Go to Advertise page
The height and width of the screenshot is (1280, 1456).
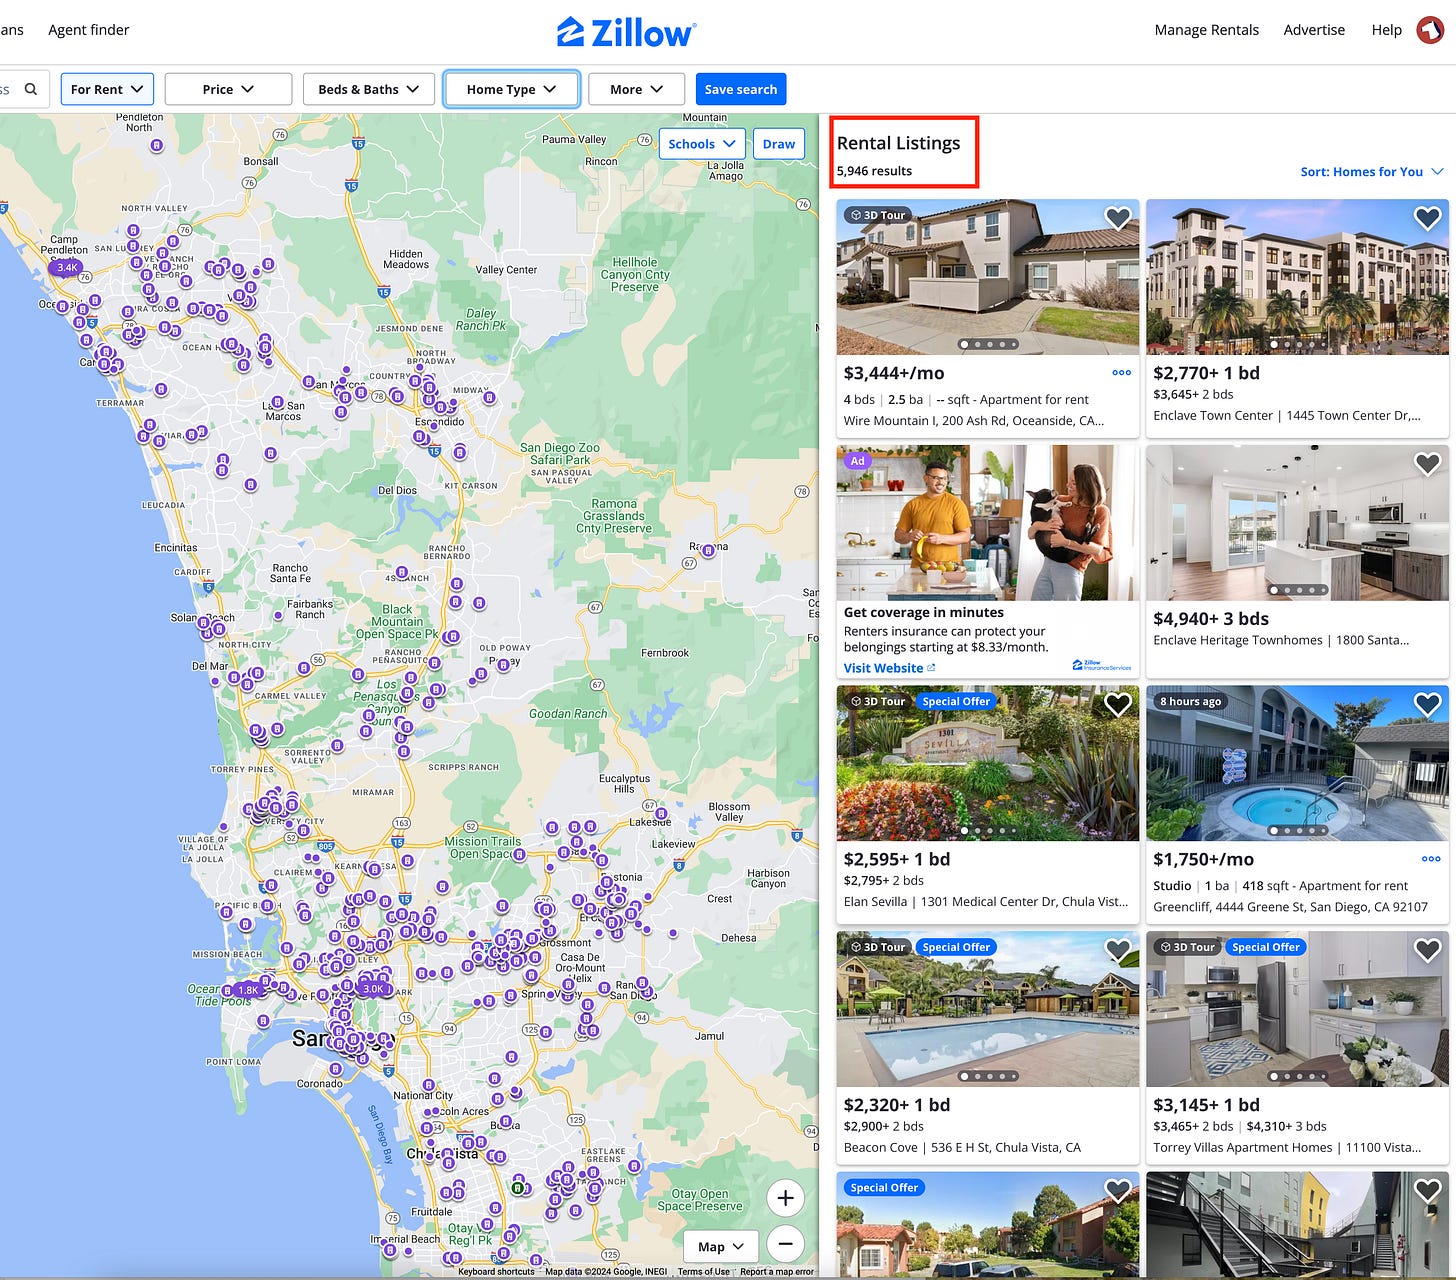tap(1314, 30)
